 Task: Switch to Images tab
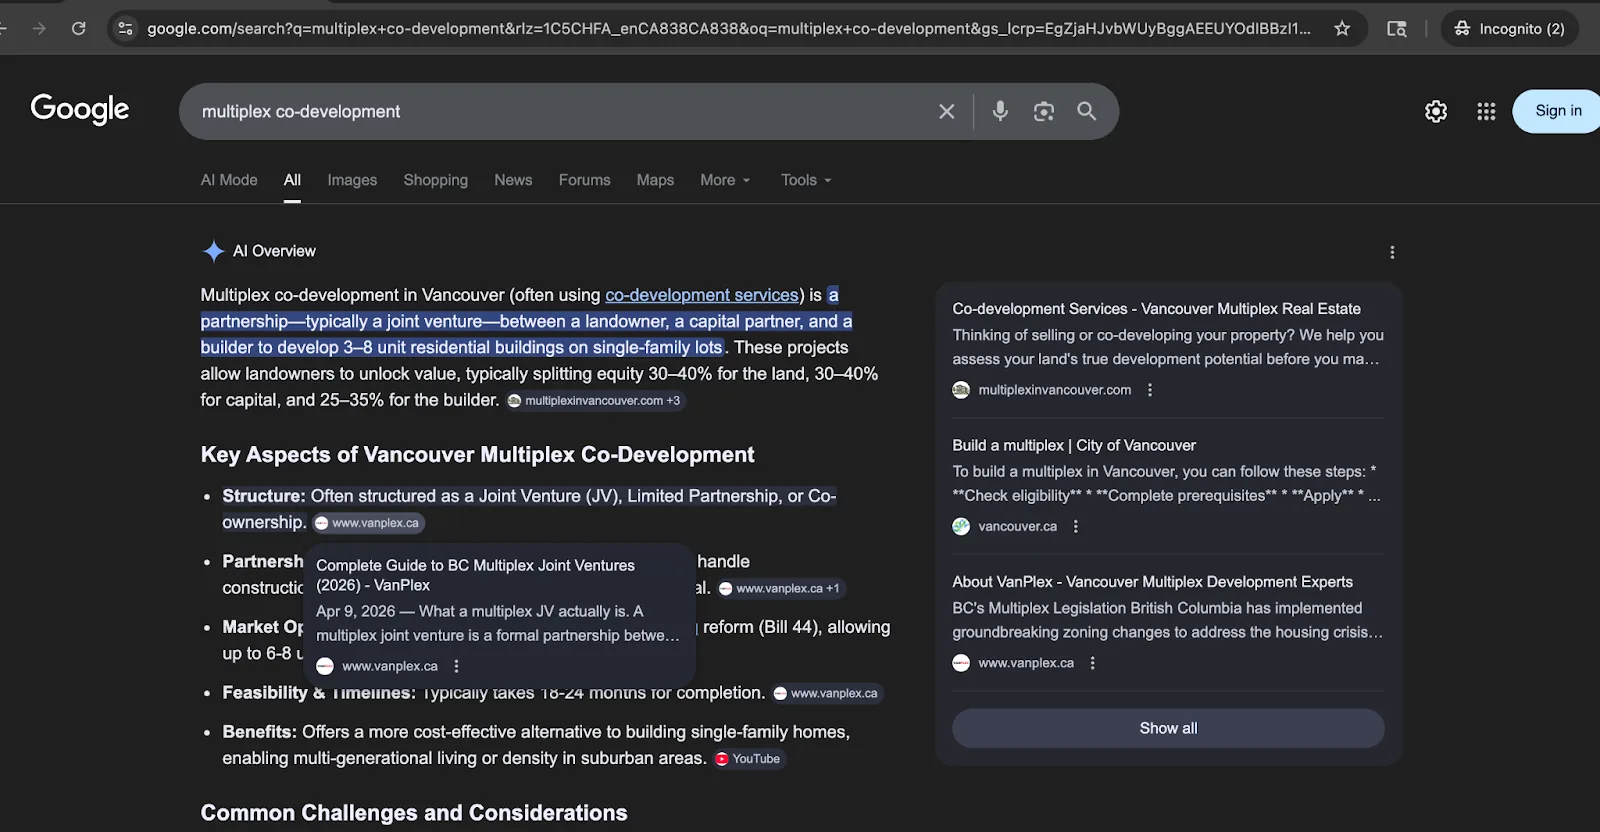[x=352, y=180]
